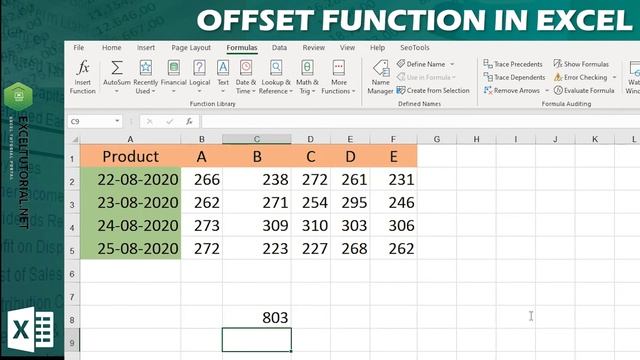
Task: Expand the AutoSum dropdown arrow
Action: point(117,91)
